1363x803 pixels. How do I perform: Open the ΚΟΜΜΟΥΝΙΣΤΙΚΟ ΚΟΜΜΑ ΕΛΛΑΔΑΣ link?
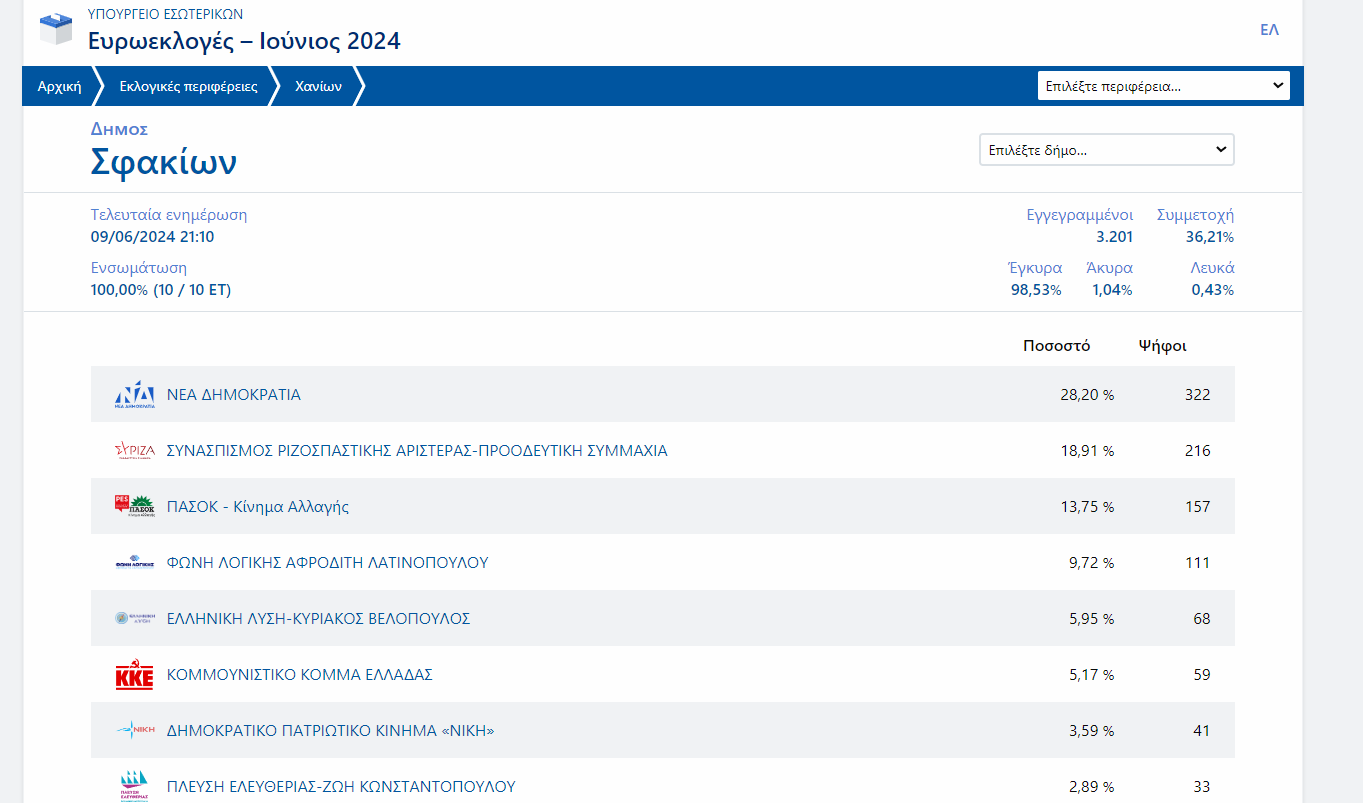pos(299,675)
